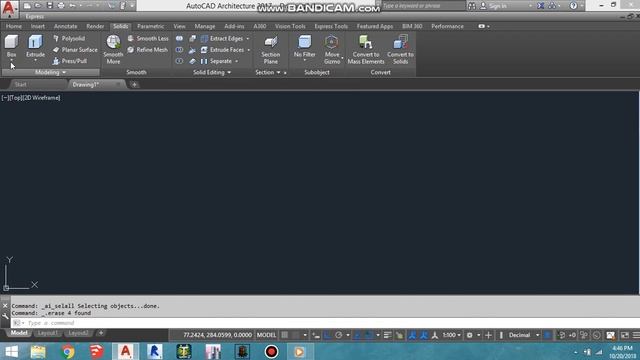Apply Smooth More to mesh
This screenshot has height=360, width=640.
pos(113,49)
